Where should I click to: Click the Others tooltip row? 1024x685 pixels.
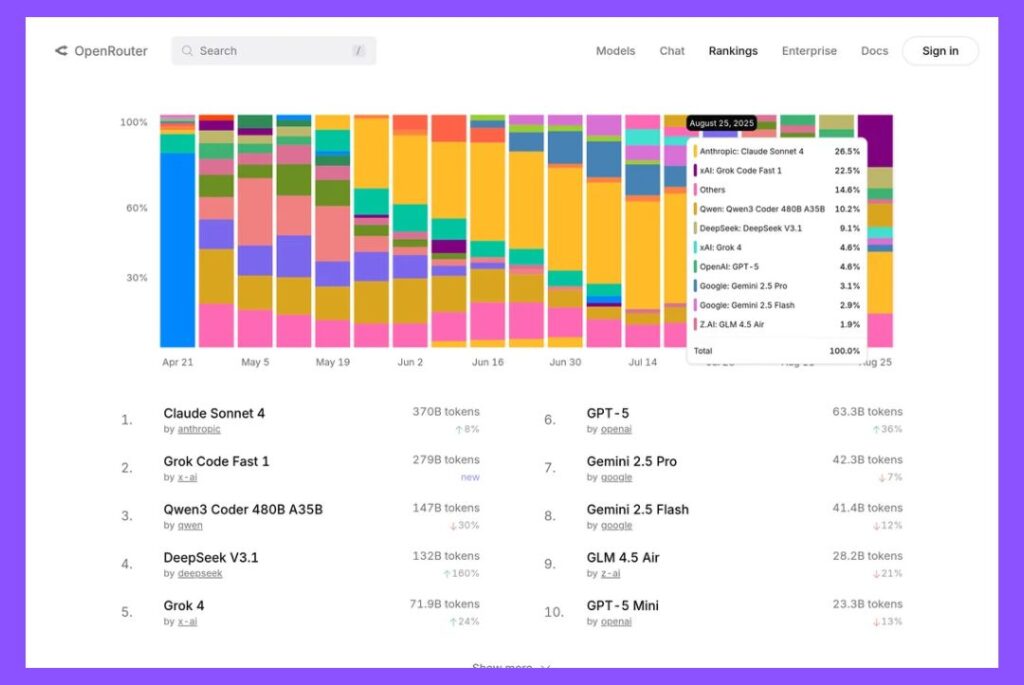pos(776,190)
